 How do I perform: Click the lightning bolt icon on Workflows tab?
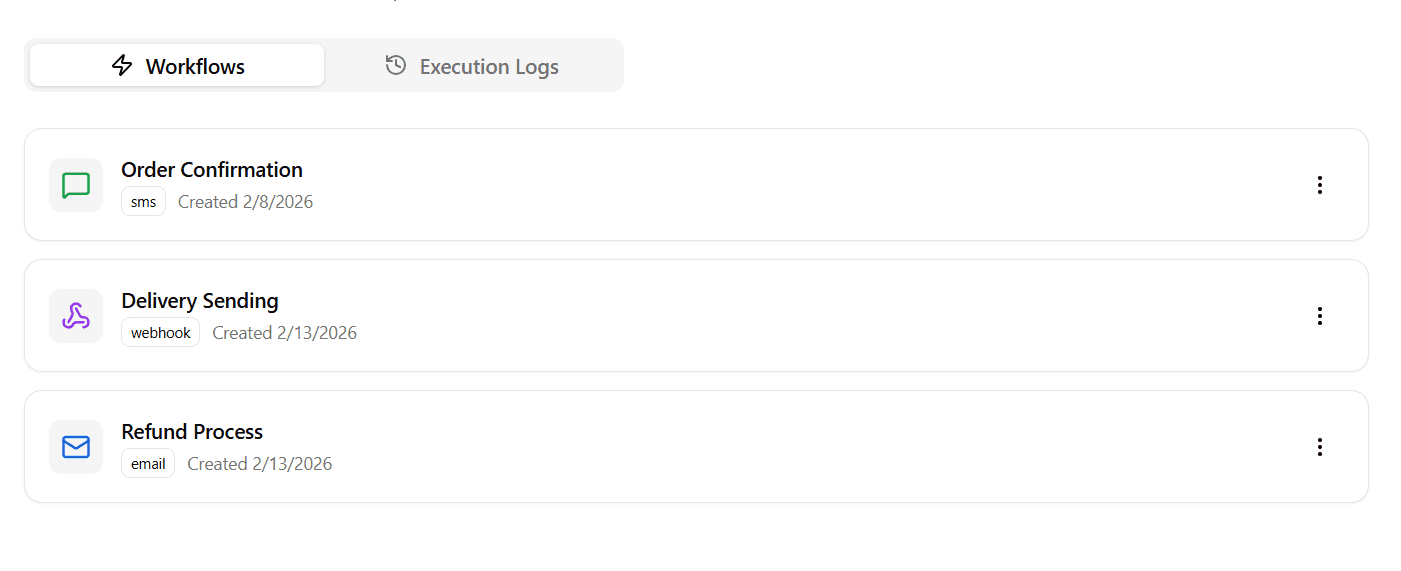coord(122,66)
